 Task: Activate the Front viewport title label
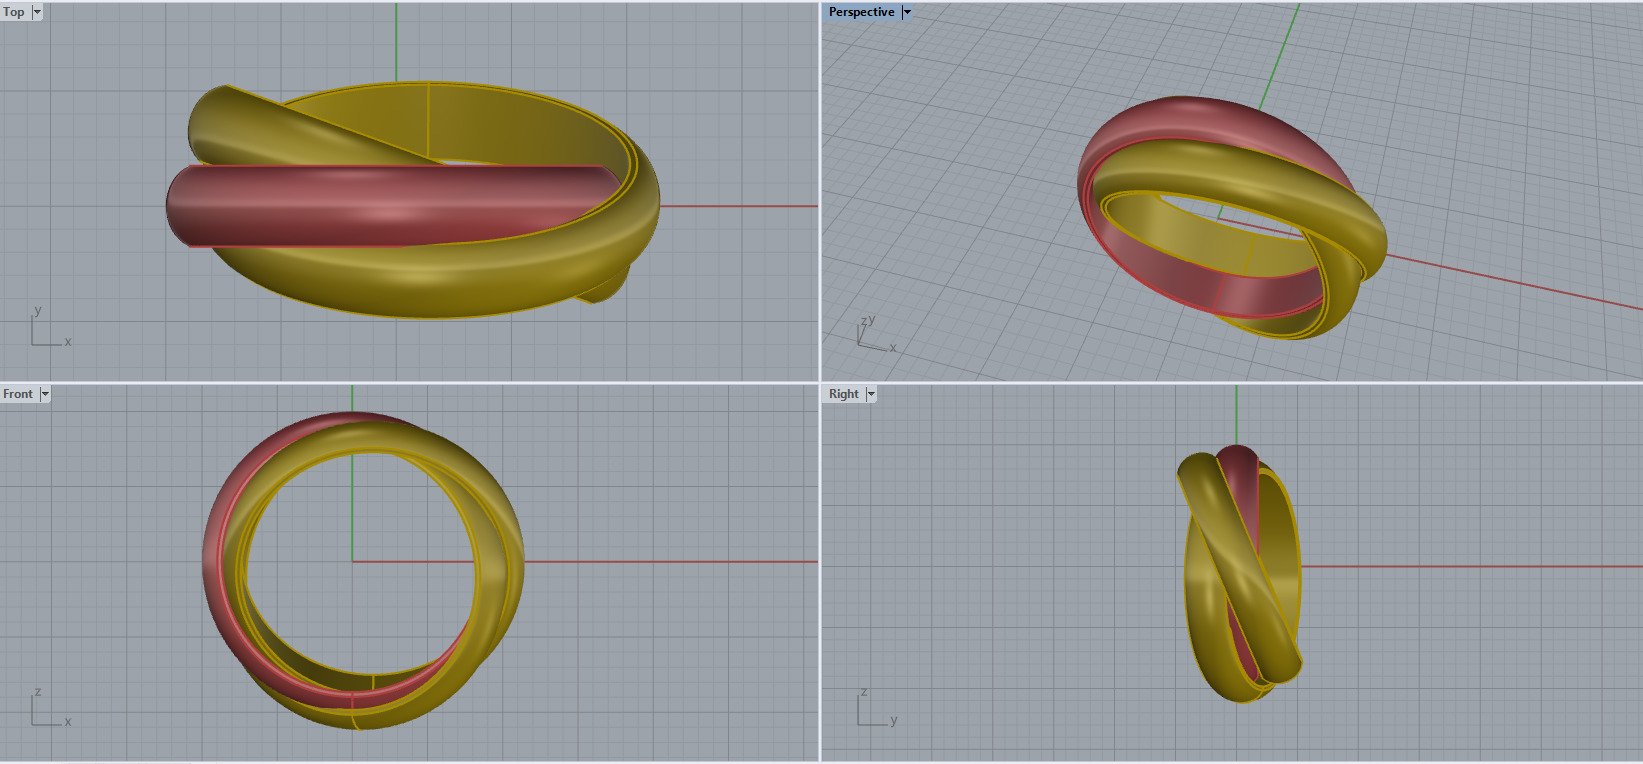pyautogui.click(x=18, y=394)
